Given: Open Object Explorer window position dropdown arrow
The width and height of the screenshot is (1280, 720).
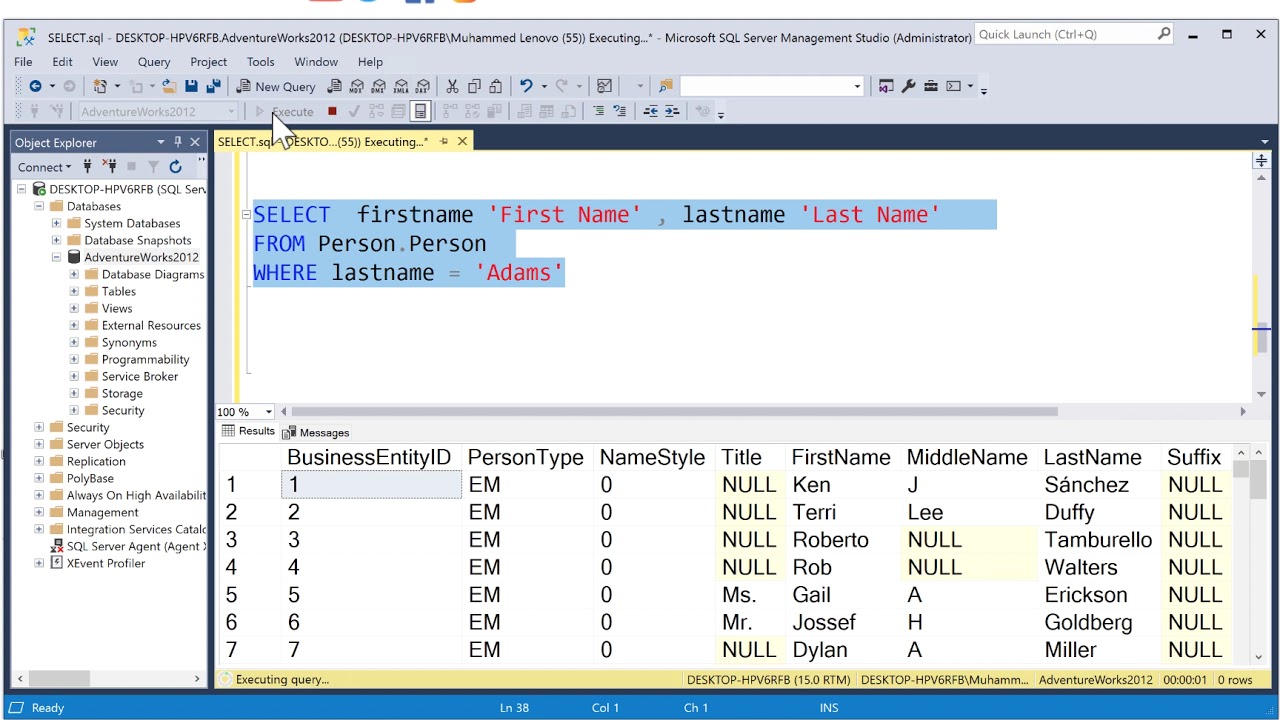Looking at the screenshot, I should coord(160,142).
